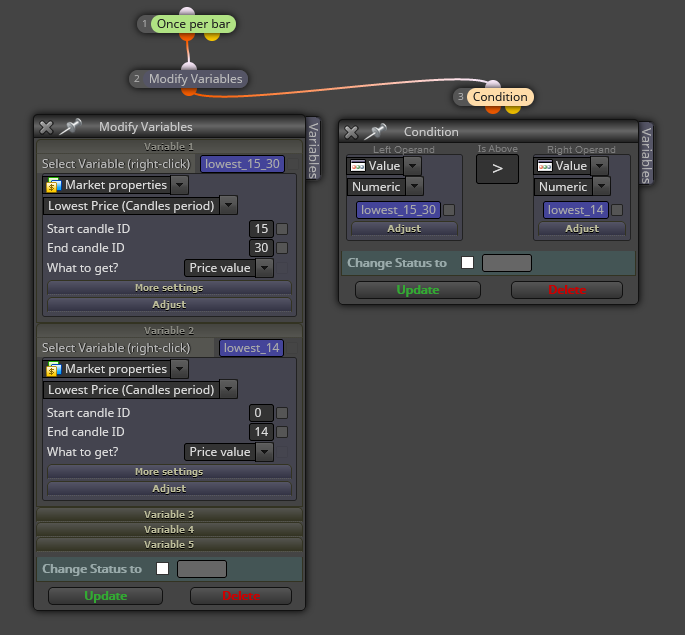Click End candle ID field showing 30
Screen dimensions: 685x635
pos(261,248)
